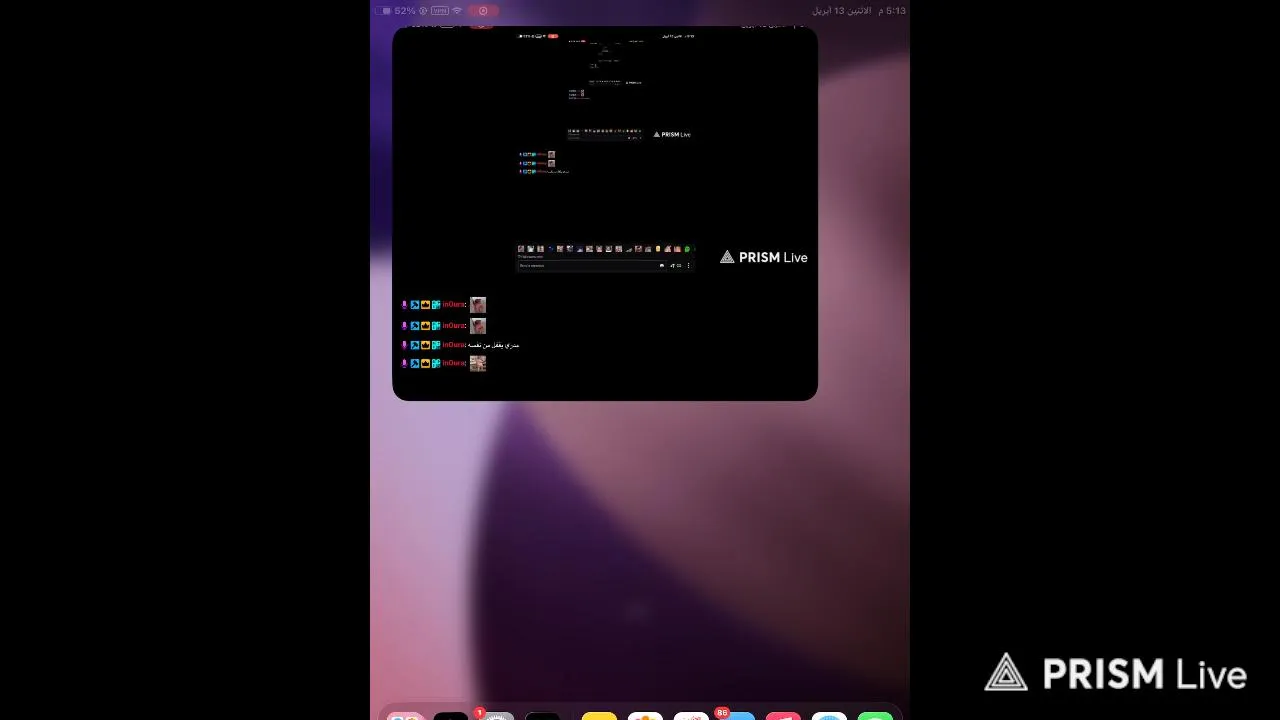Viewport: 1280px width, 720px height.
Task: Click the Arabic chat message from inOurs
Action: (x=494, y=345)
